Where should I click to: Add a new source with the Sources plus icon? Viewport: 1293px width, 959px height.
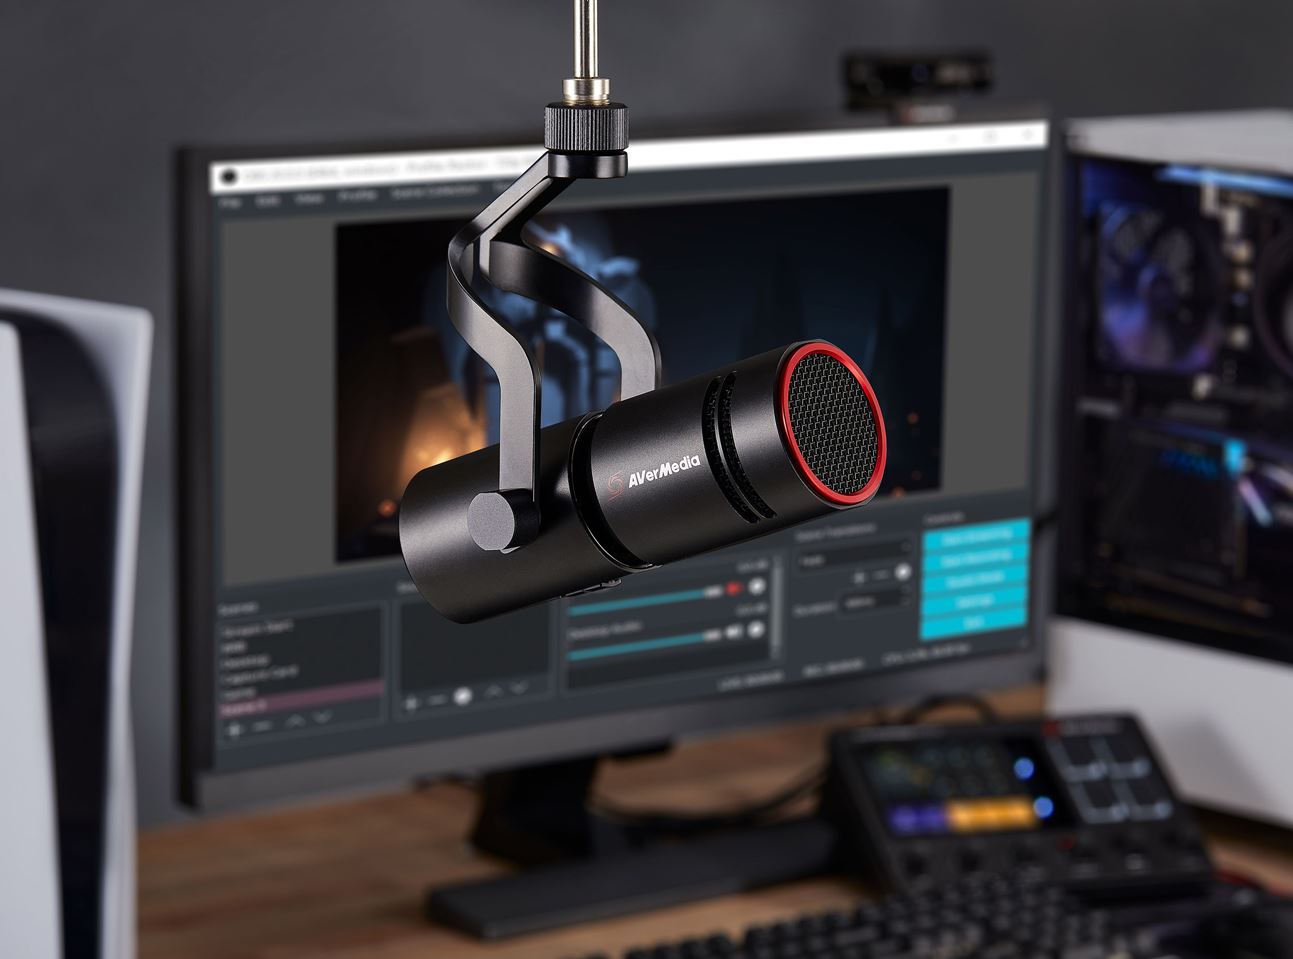[410, 704]
